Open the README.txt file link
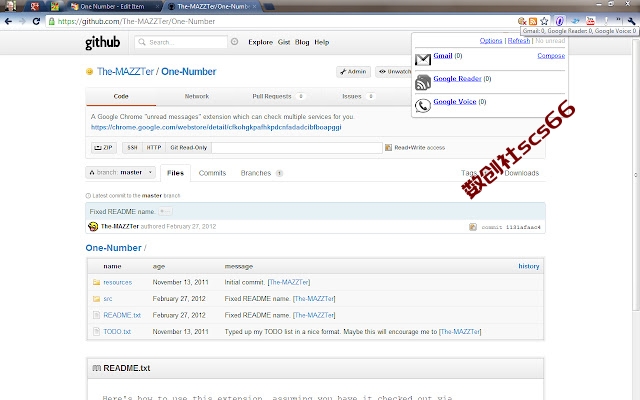Viewport: 640px width, 400px height. 122,315
